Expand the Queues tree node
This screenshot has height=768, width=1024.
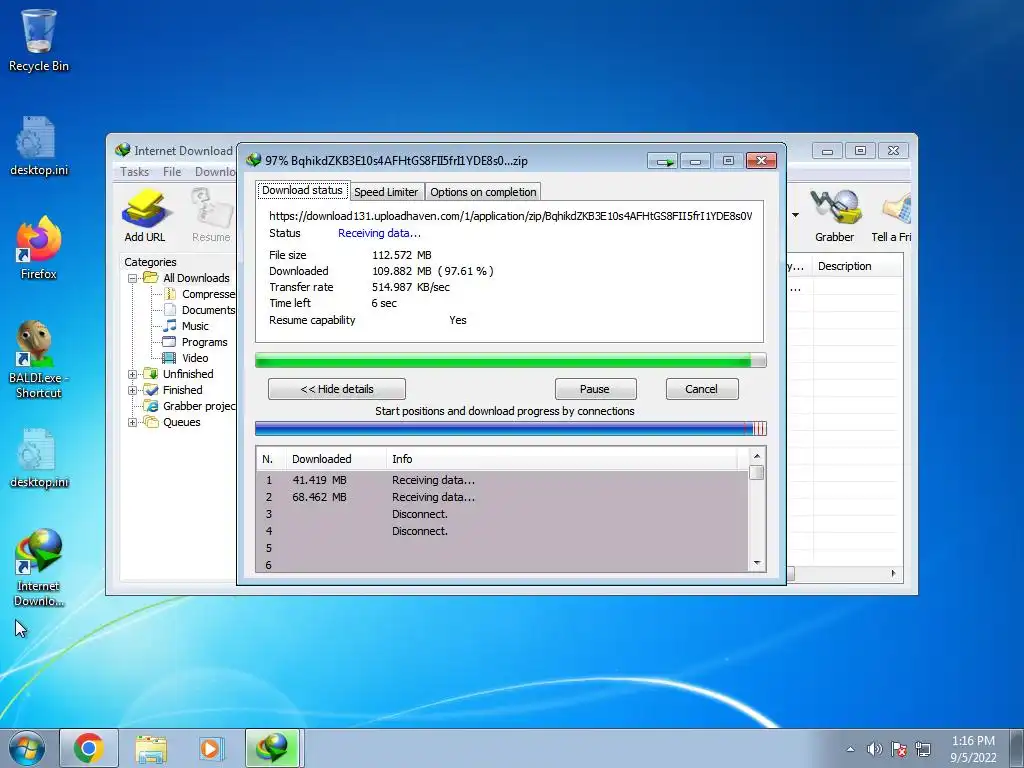point(133,422)
